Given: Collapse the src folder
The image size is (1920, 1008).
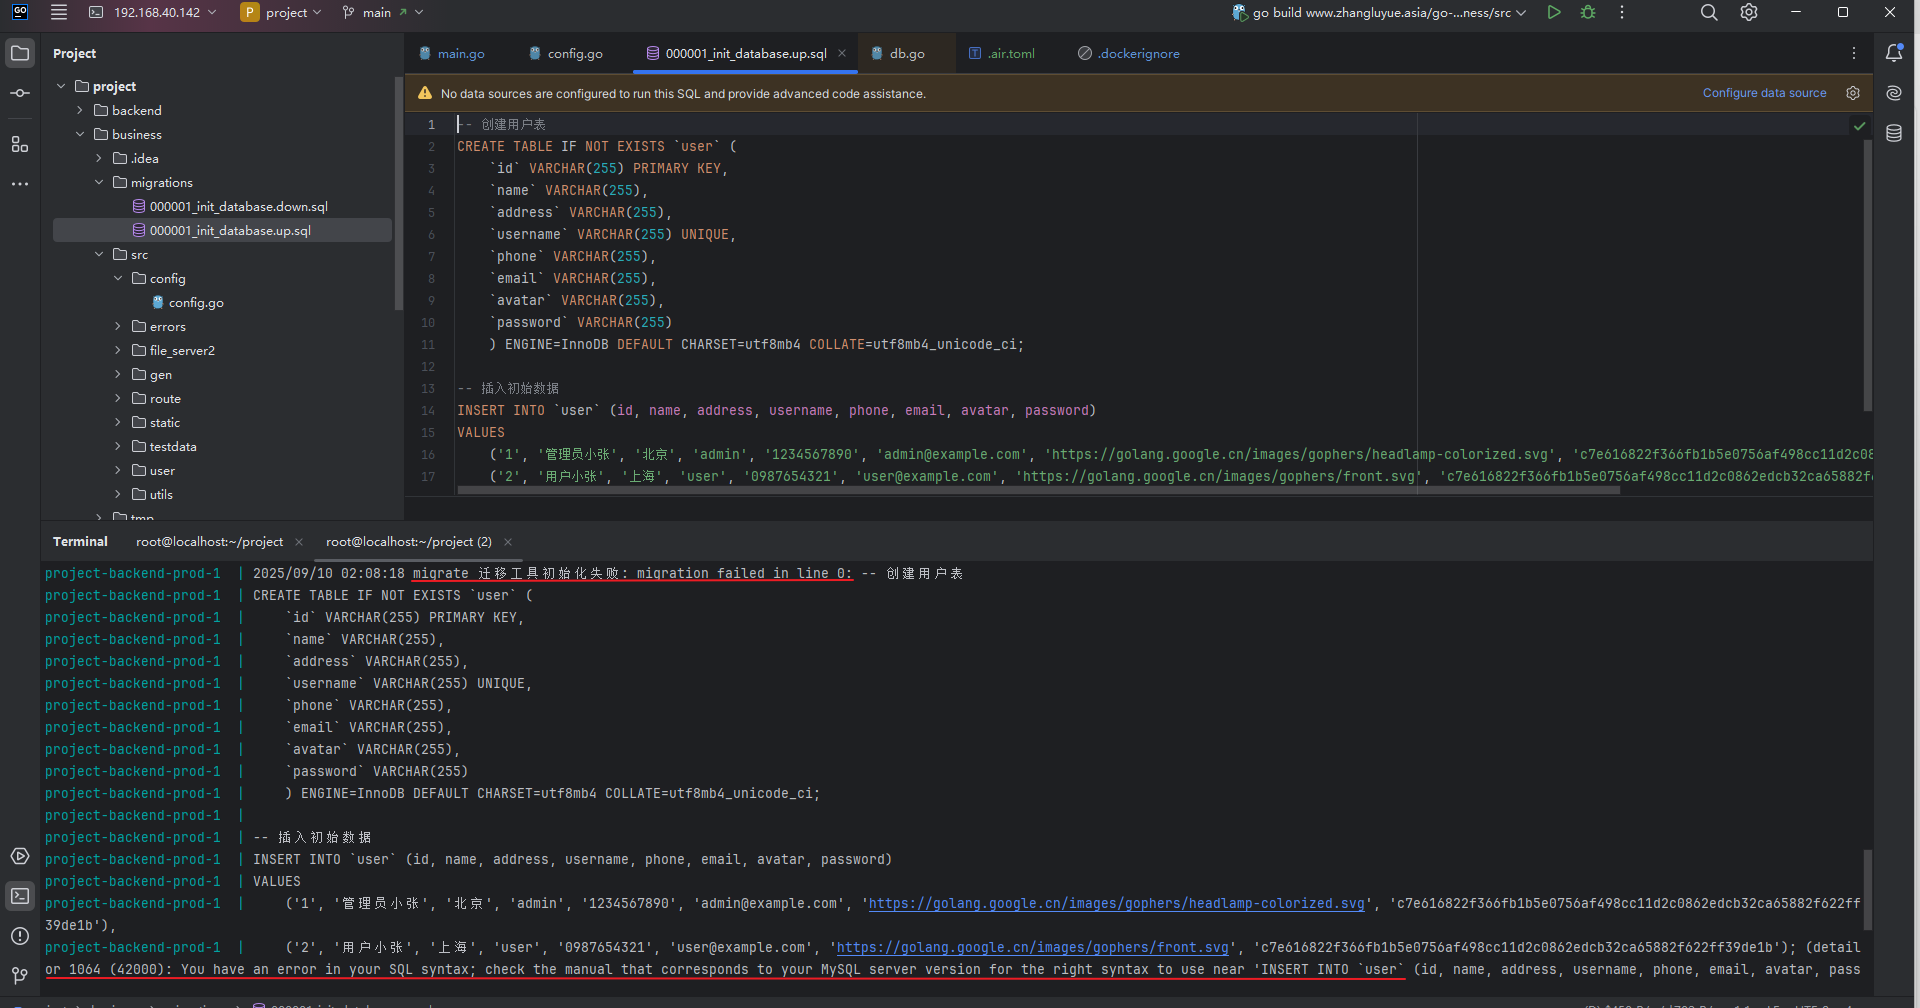Looking at the screenshot, I should coord(99,254).
